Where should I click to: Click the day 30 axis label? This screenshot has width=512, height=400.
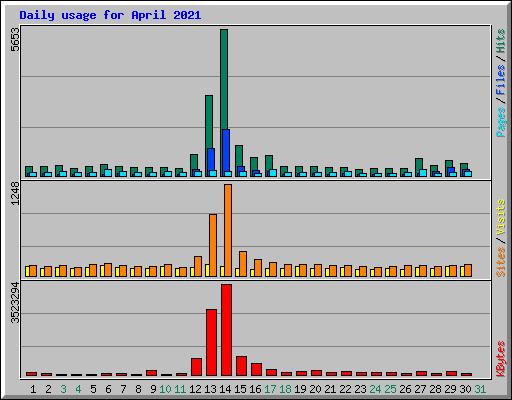click(x=465, y=389)
